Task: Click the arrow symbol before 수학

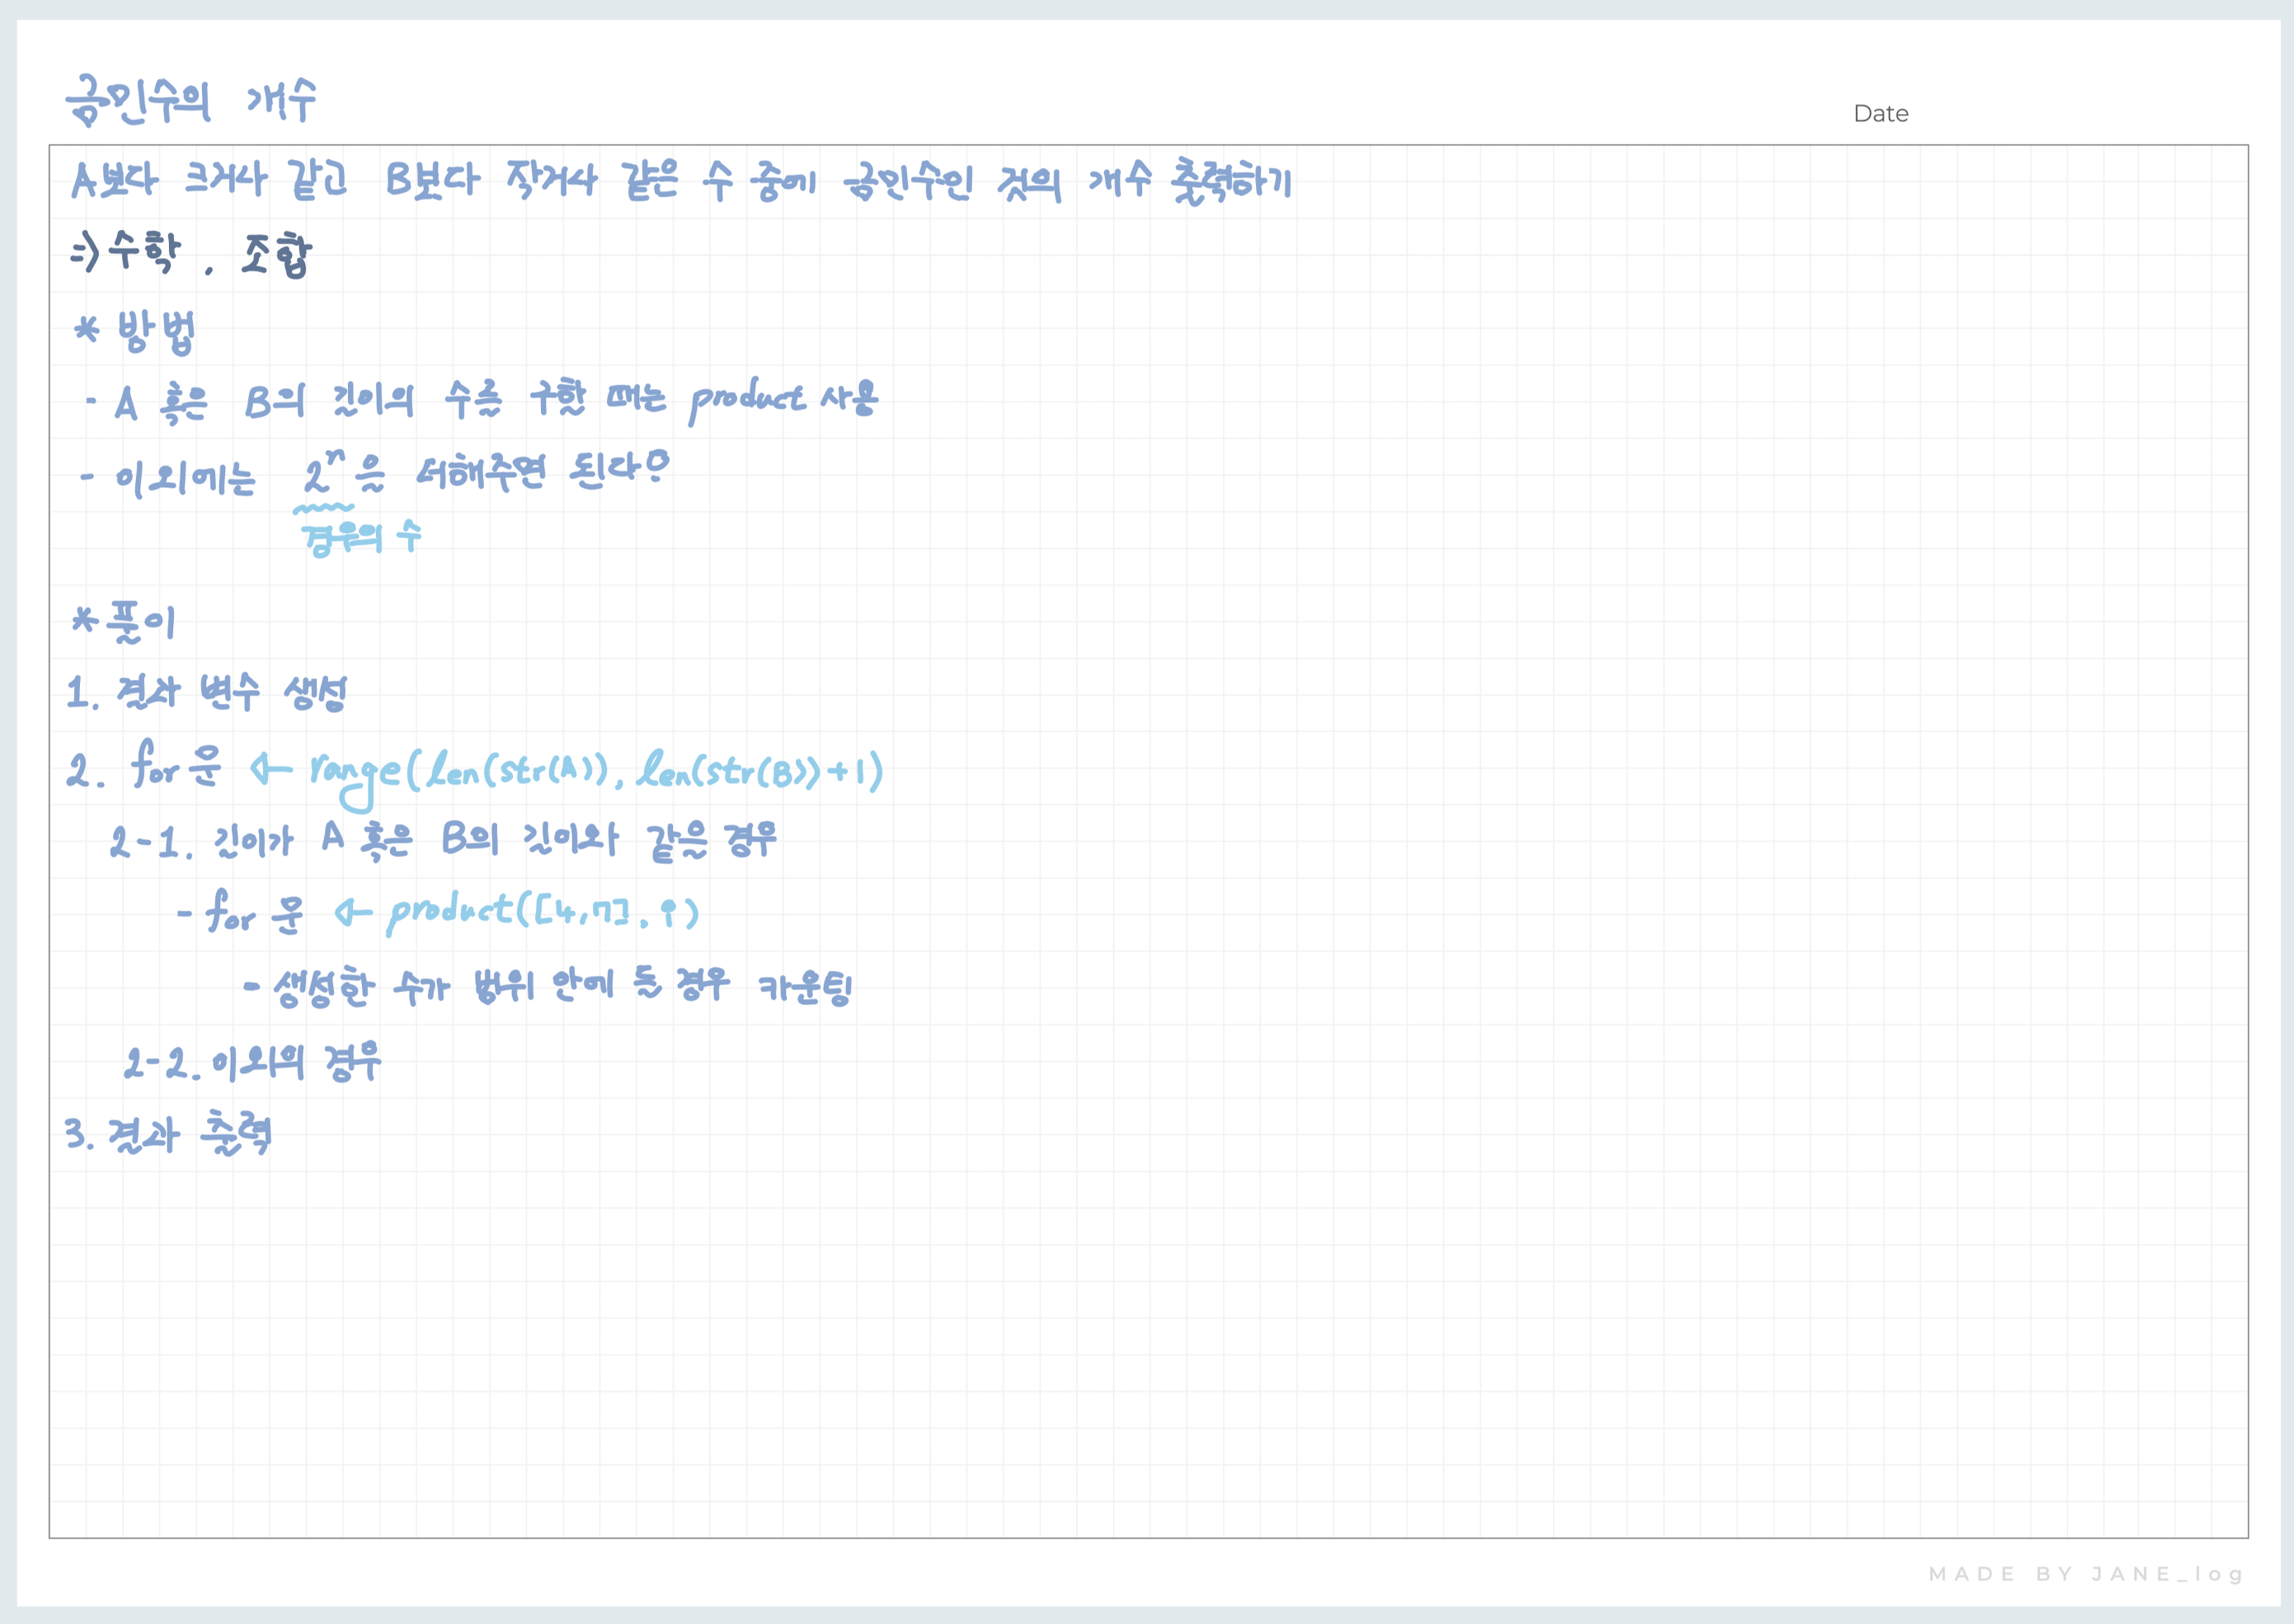Action: [85, 252]
